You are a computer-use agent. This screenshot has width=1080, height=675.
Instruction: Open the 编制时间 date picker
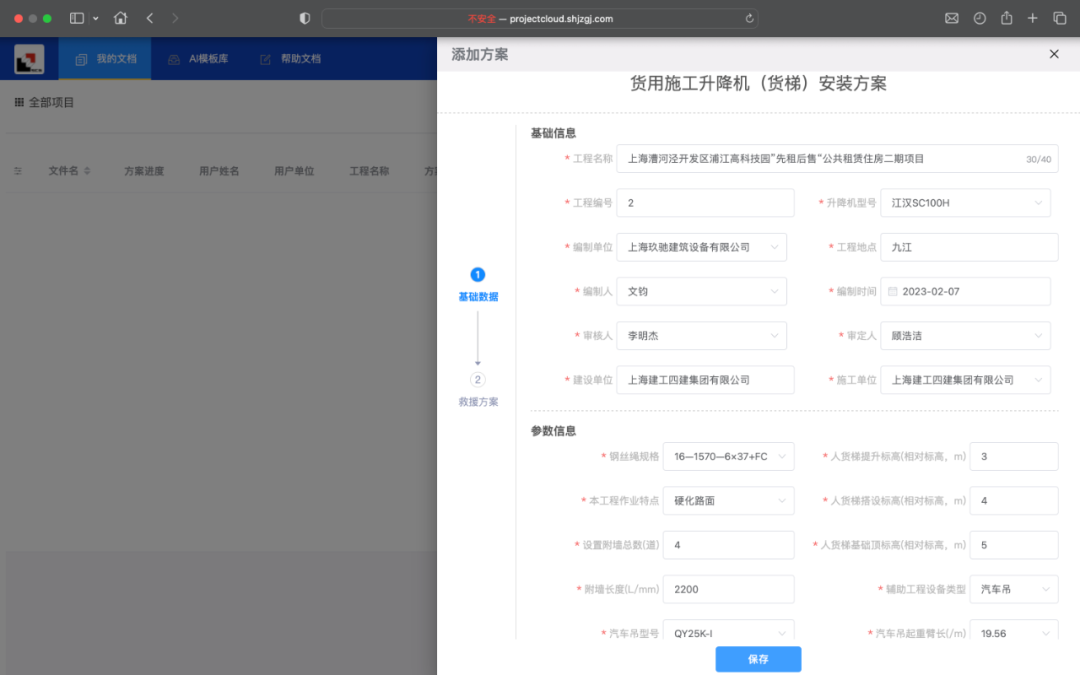click(x=965, y=291)
